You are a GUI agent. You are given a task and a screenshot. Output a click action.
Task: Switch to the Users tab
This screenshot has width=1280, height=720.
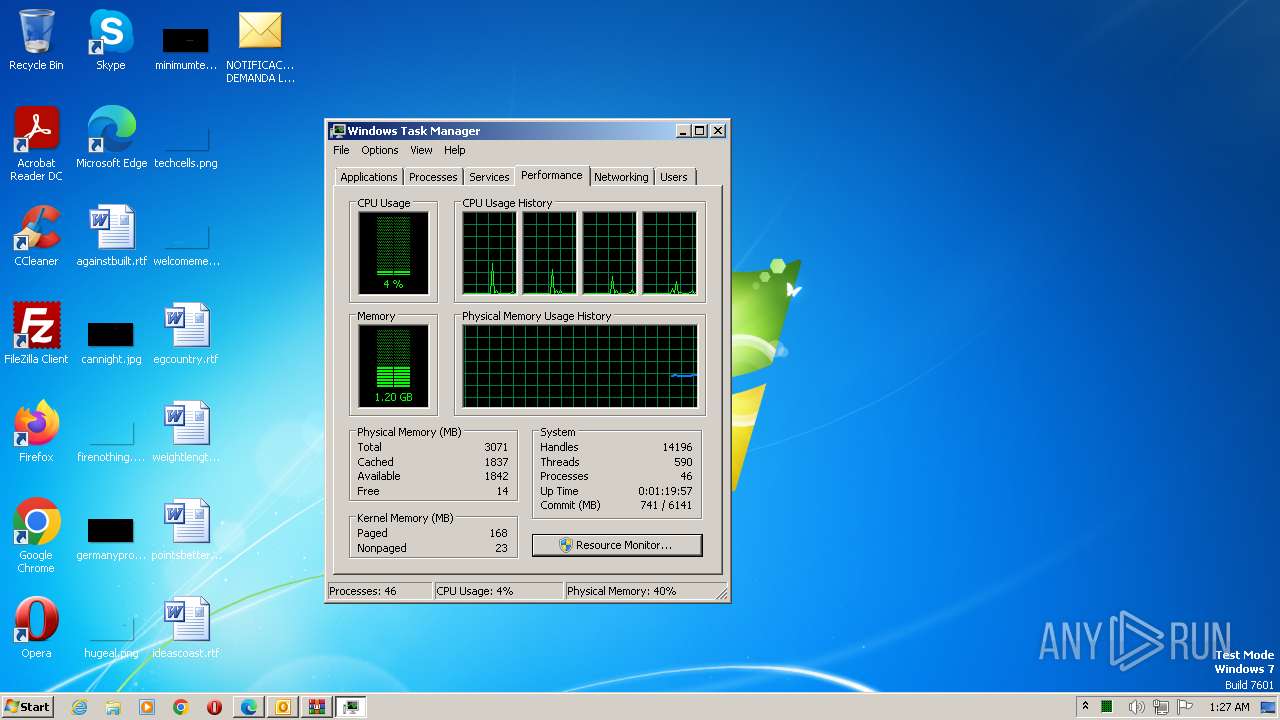[674, 177]
